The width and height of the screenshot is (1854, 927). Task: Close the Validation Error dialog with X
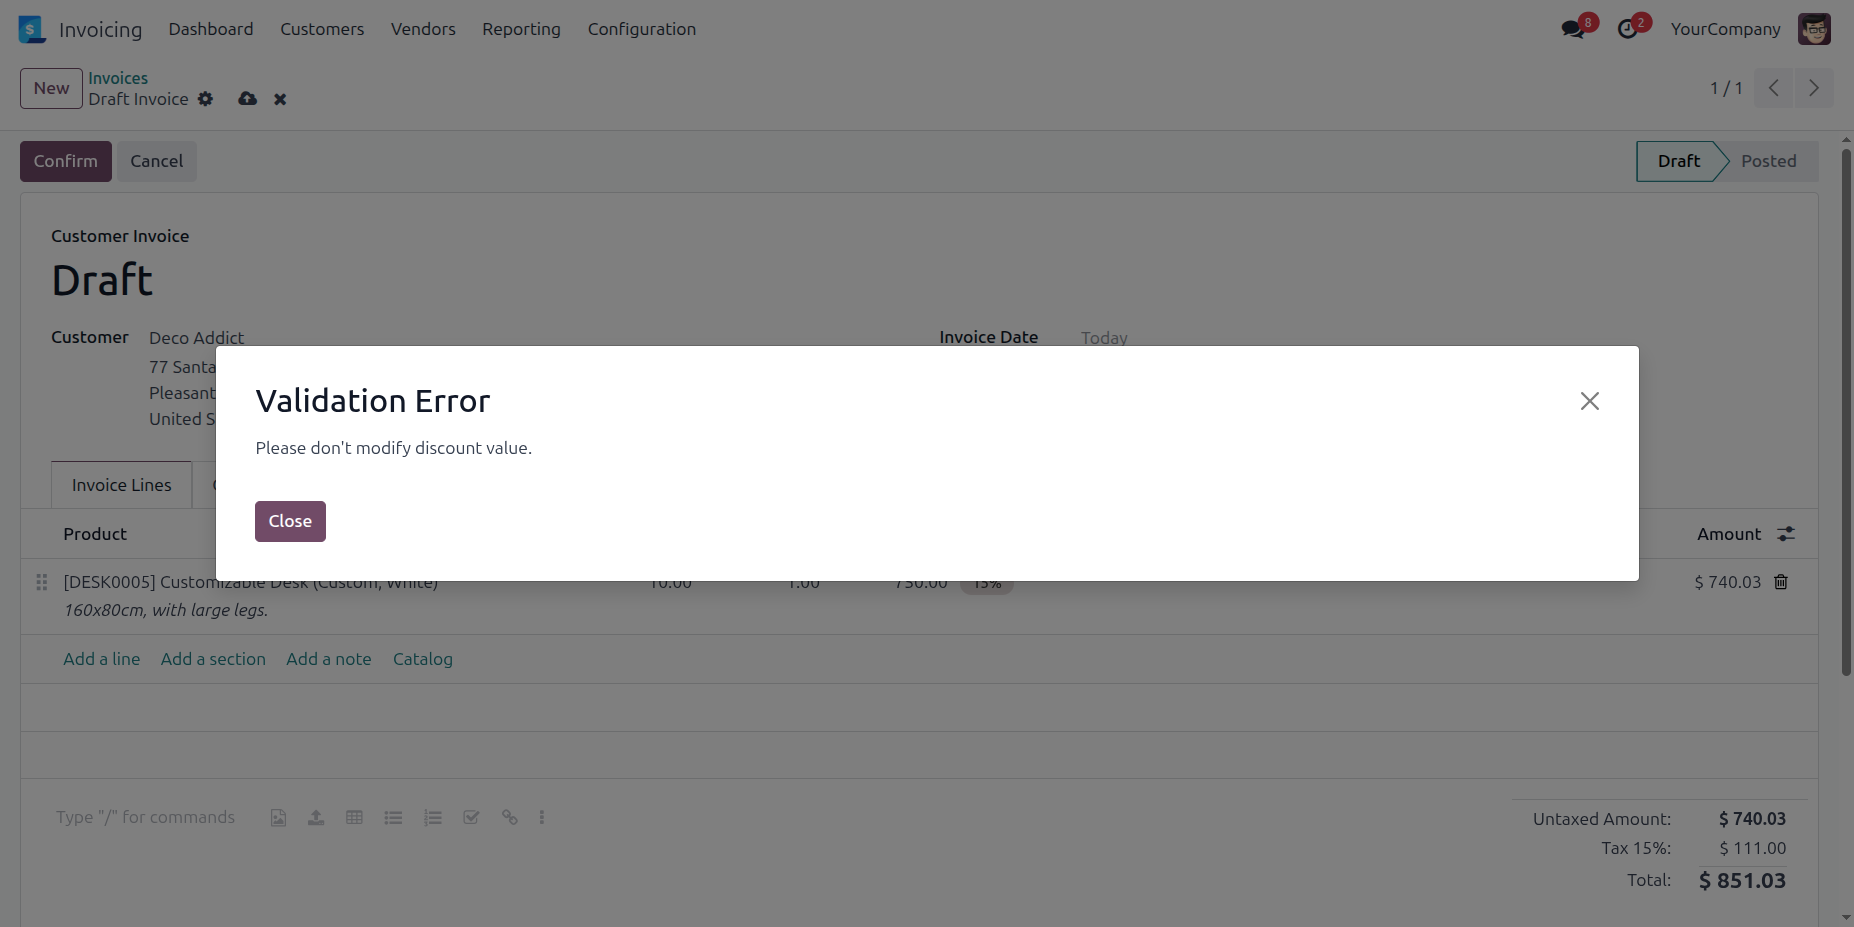point(1589,401)
